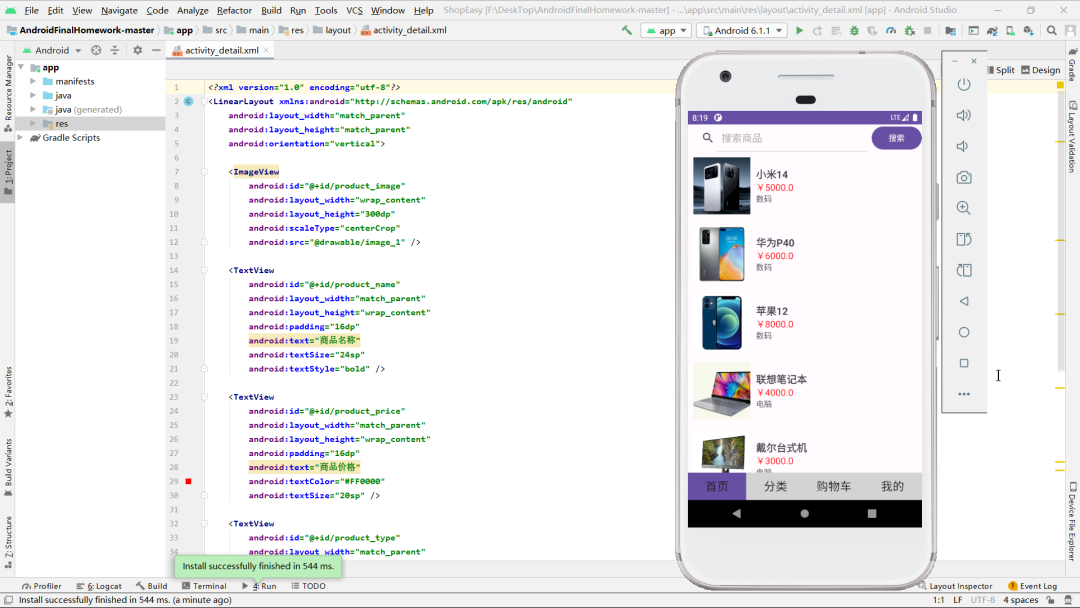Click emulator Overview square in side toolbar
1080x608 pixels.
[x=964, y=363]
